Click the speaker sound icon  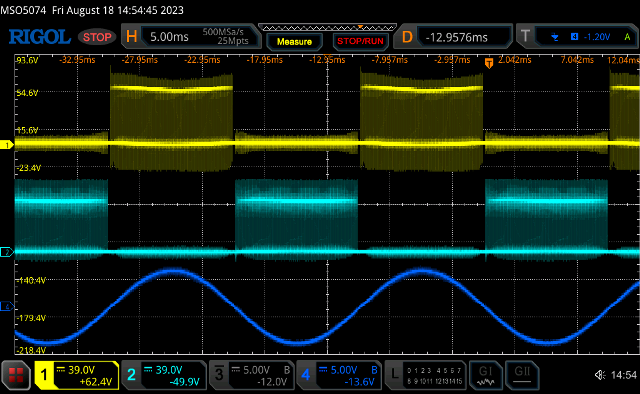coord(600,375)
